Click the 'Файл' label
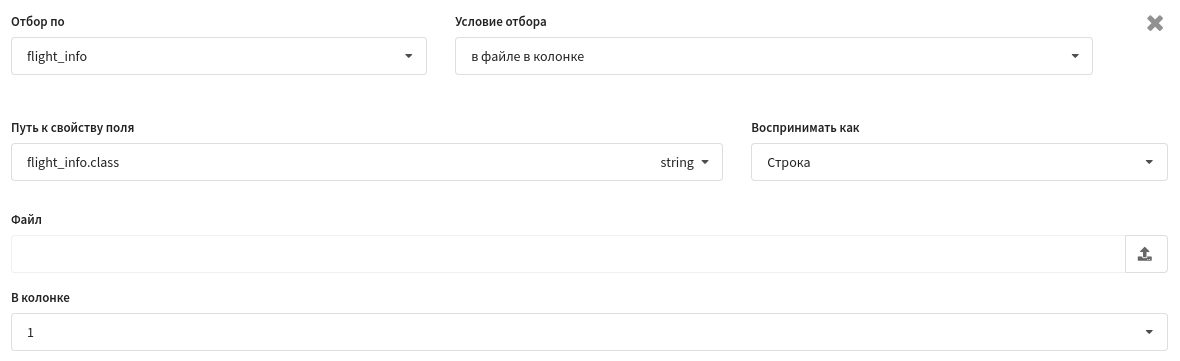 click(x=26, y=220)
